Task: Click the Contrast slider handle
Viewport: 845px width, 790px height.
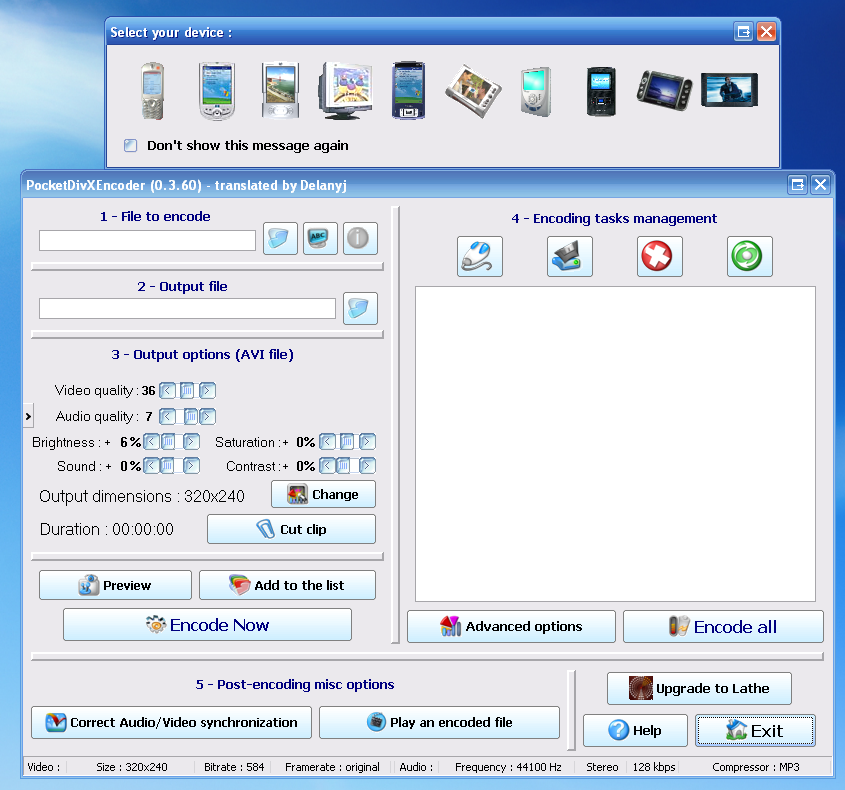Action: click(343, 466)
